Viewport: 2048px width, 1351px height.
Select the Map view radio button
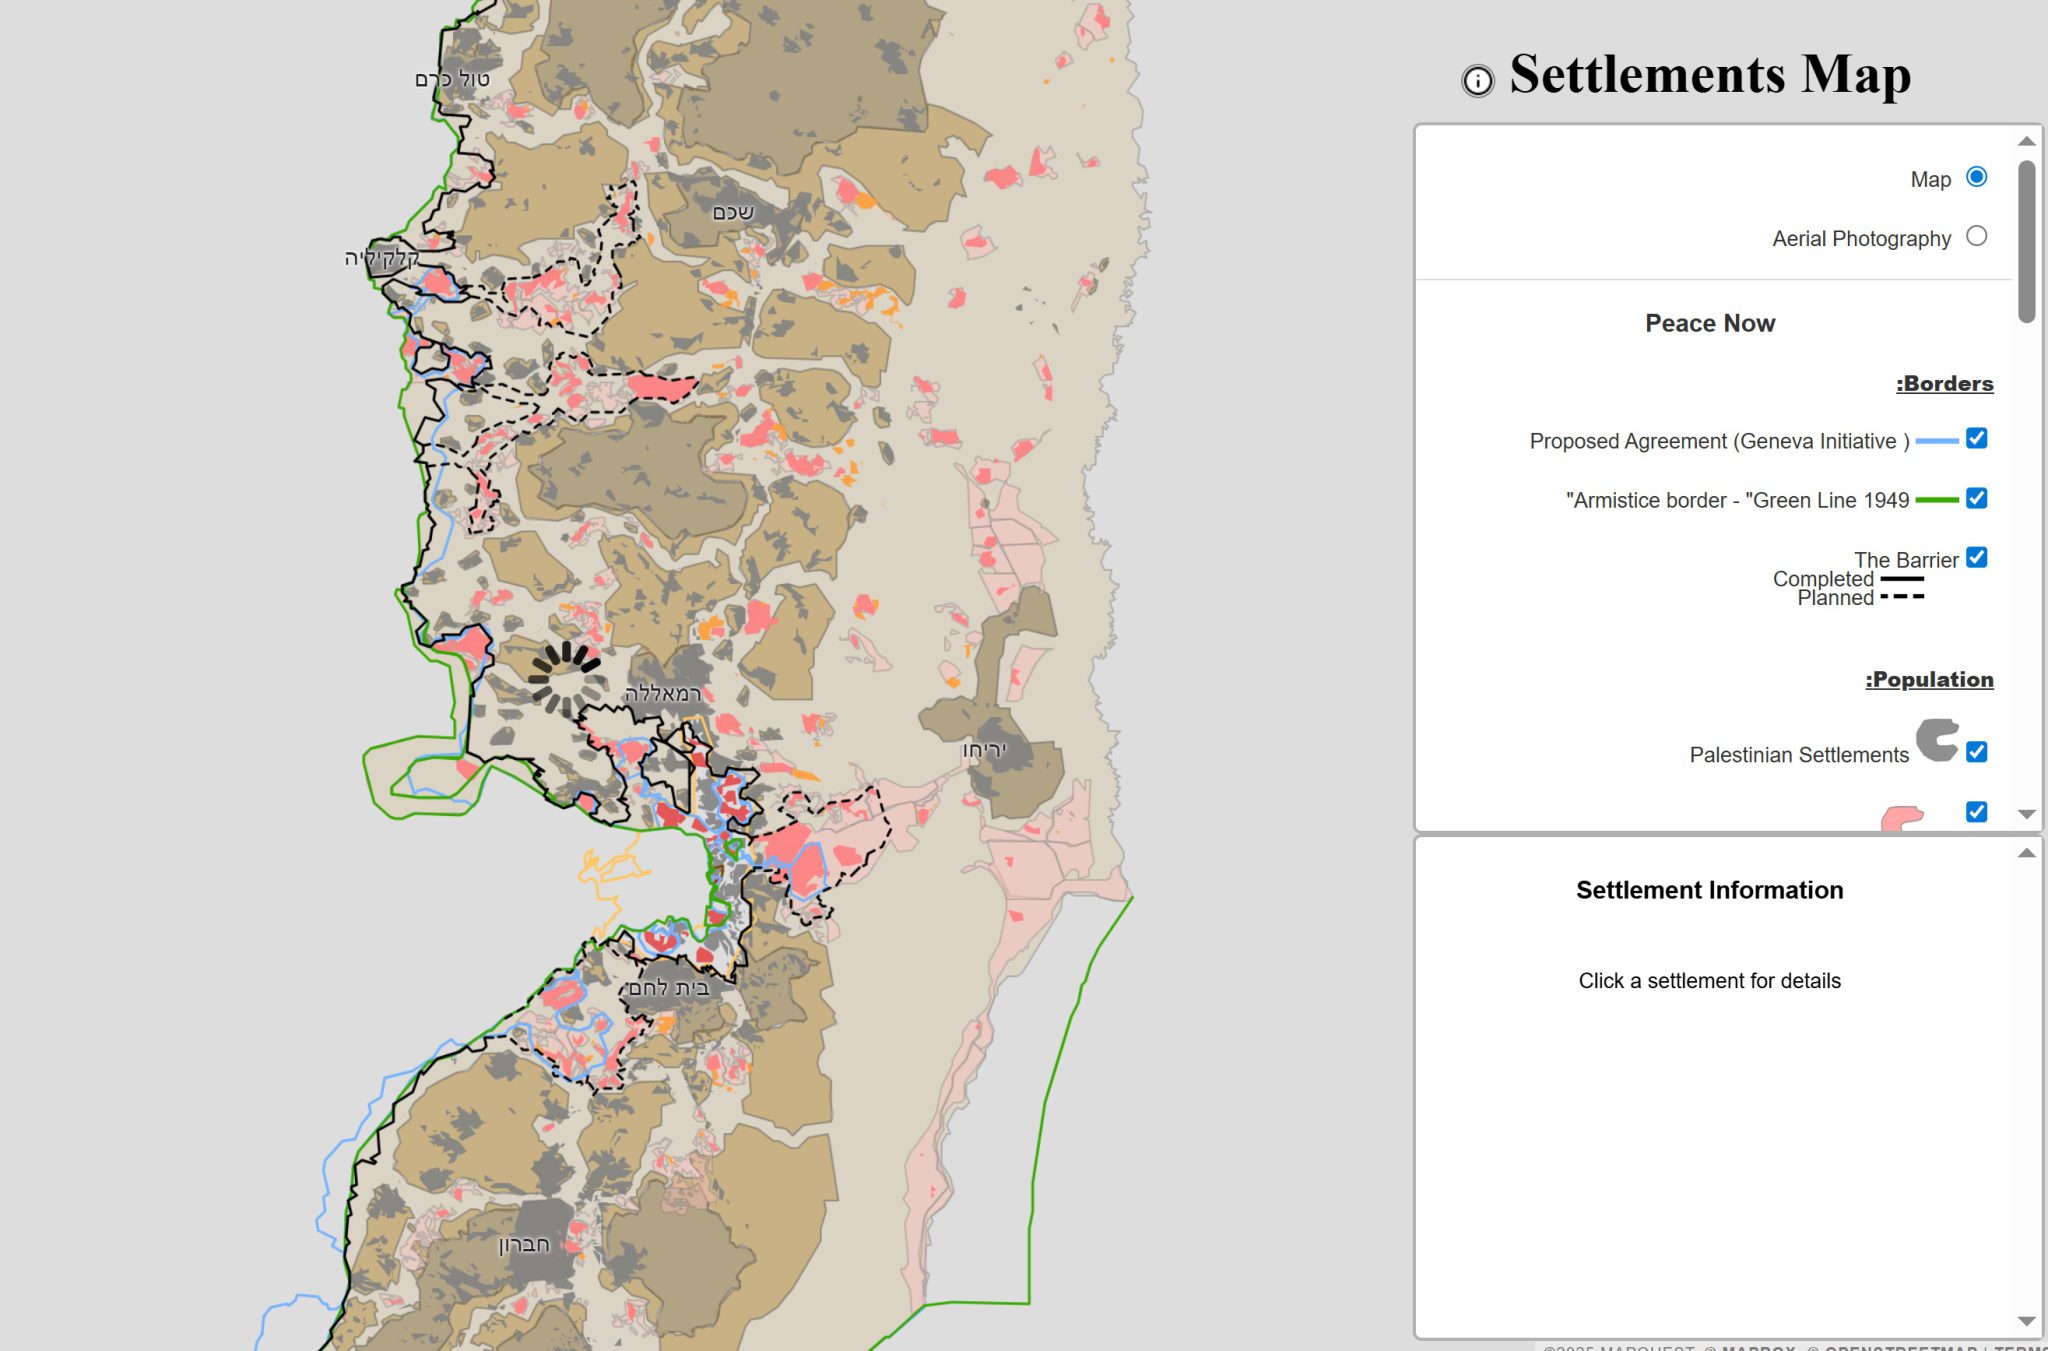[x=1975, y=178]
